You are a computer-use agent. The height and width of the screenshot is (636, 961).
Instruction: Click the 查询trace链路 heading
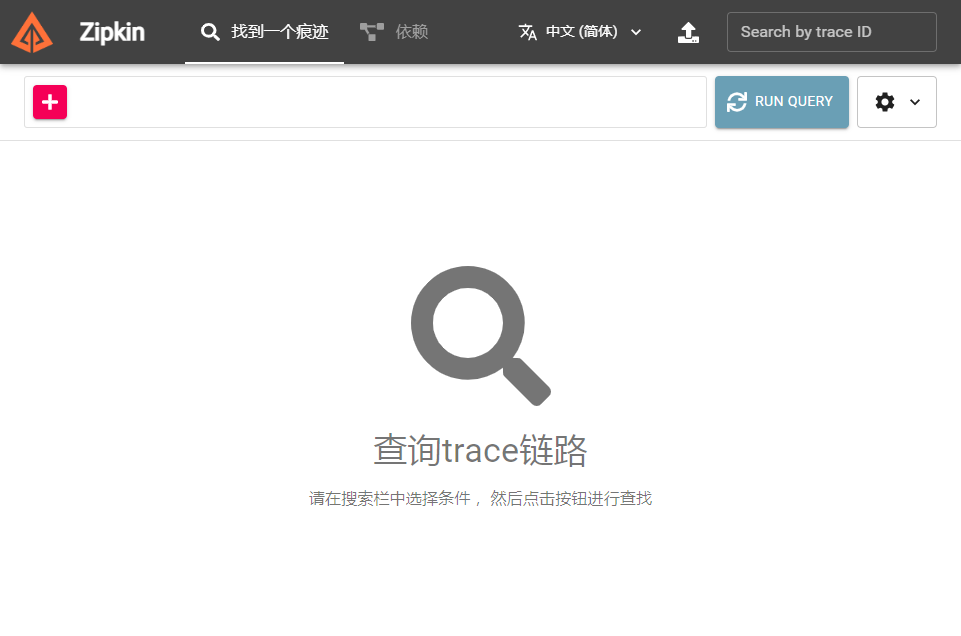pos(480,450)
